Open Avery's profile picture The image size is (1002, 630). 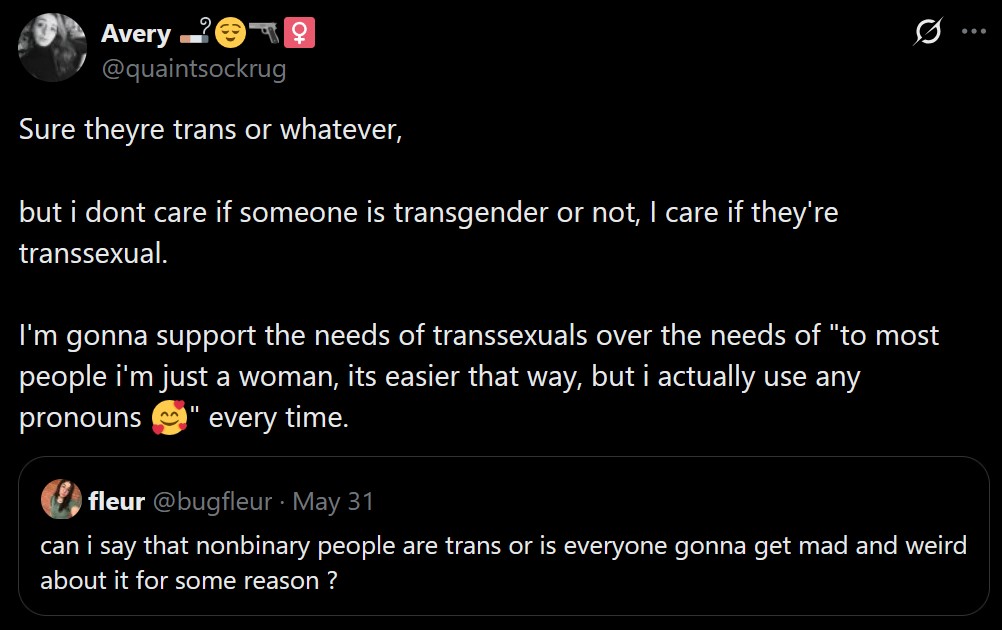[52, 48]
